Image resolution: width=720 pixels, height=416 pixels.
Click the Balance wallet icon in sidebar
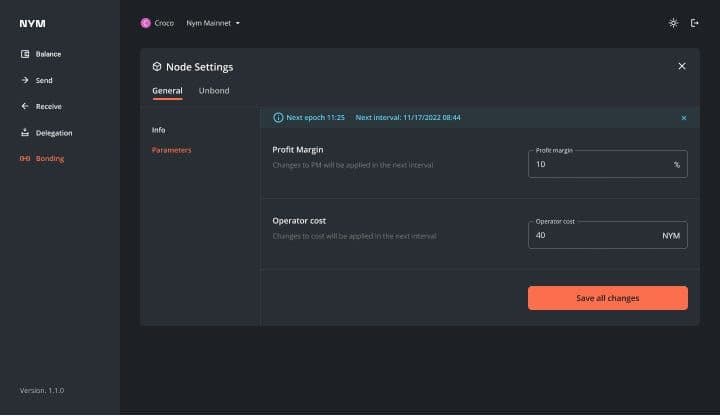(x=25, y=54)
